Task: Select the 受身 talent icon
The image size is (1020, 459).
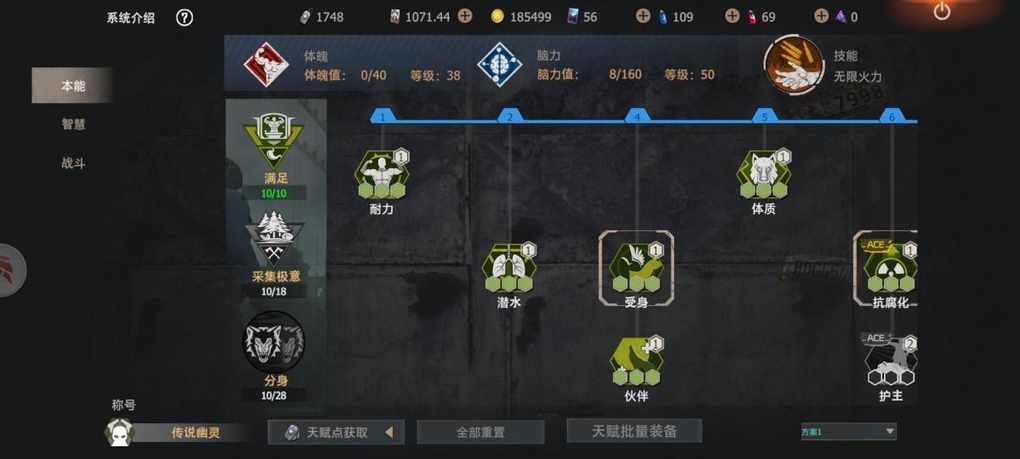Action: [x=636, y=268]
